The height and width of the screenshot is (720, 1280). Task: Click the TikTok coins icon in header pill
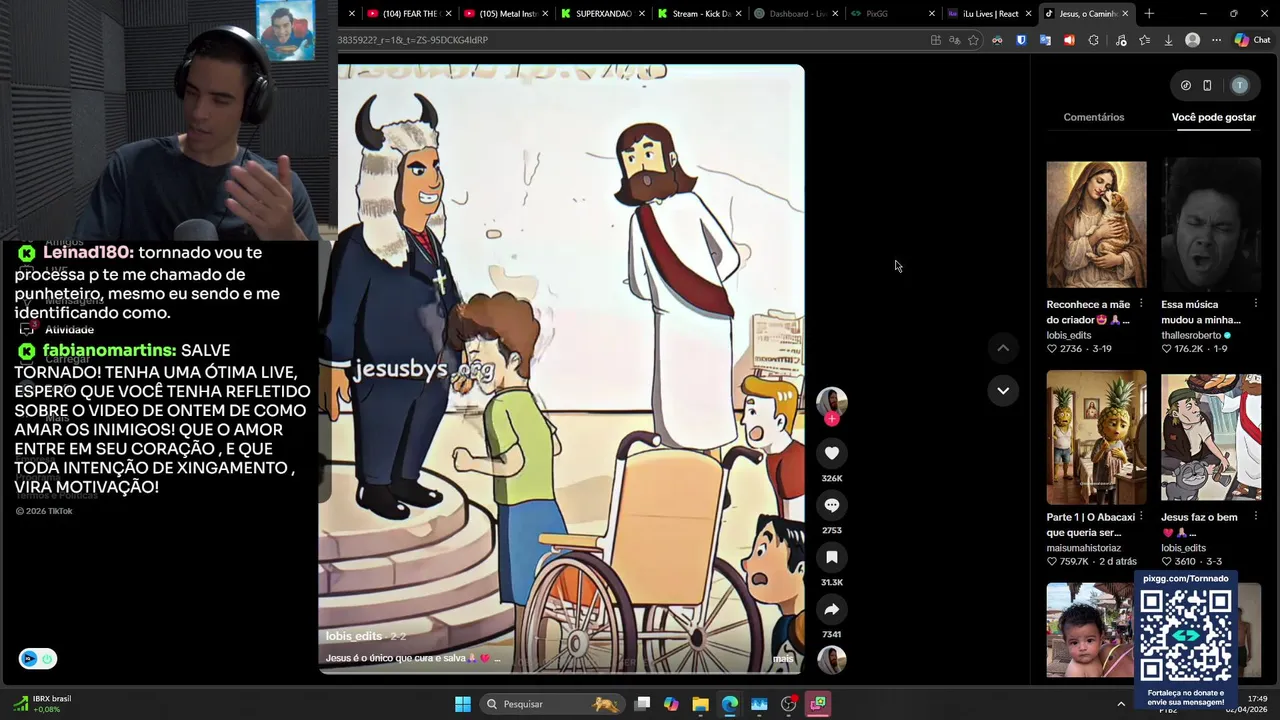1186,85
